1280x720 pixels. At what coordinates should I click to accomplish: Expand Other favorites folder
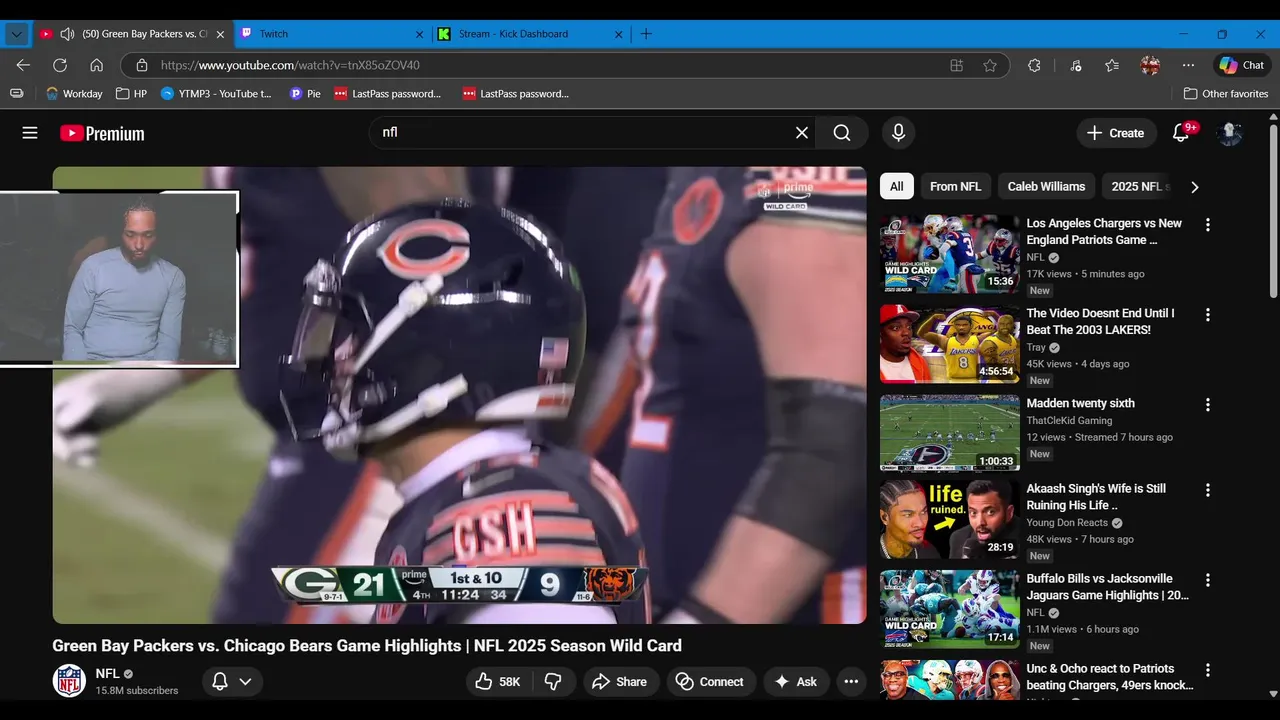(x=1225, y=93)
